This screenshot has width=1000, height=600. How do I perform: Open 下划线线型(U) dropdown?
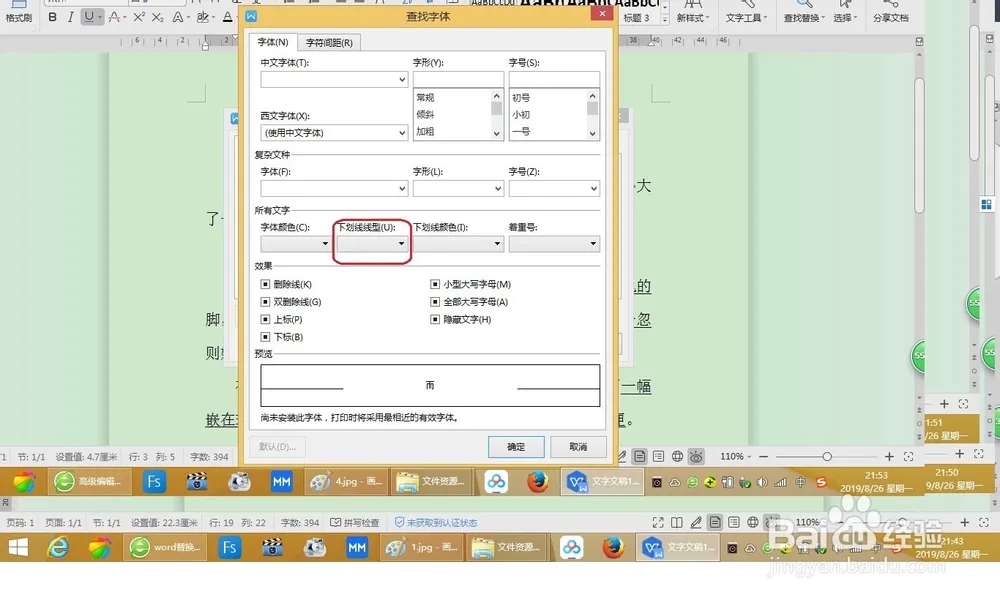[372, 244]
